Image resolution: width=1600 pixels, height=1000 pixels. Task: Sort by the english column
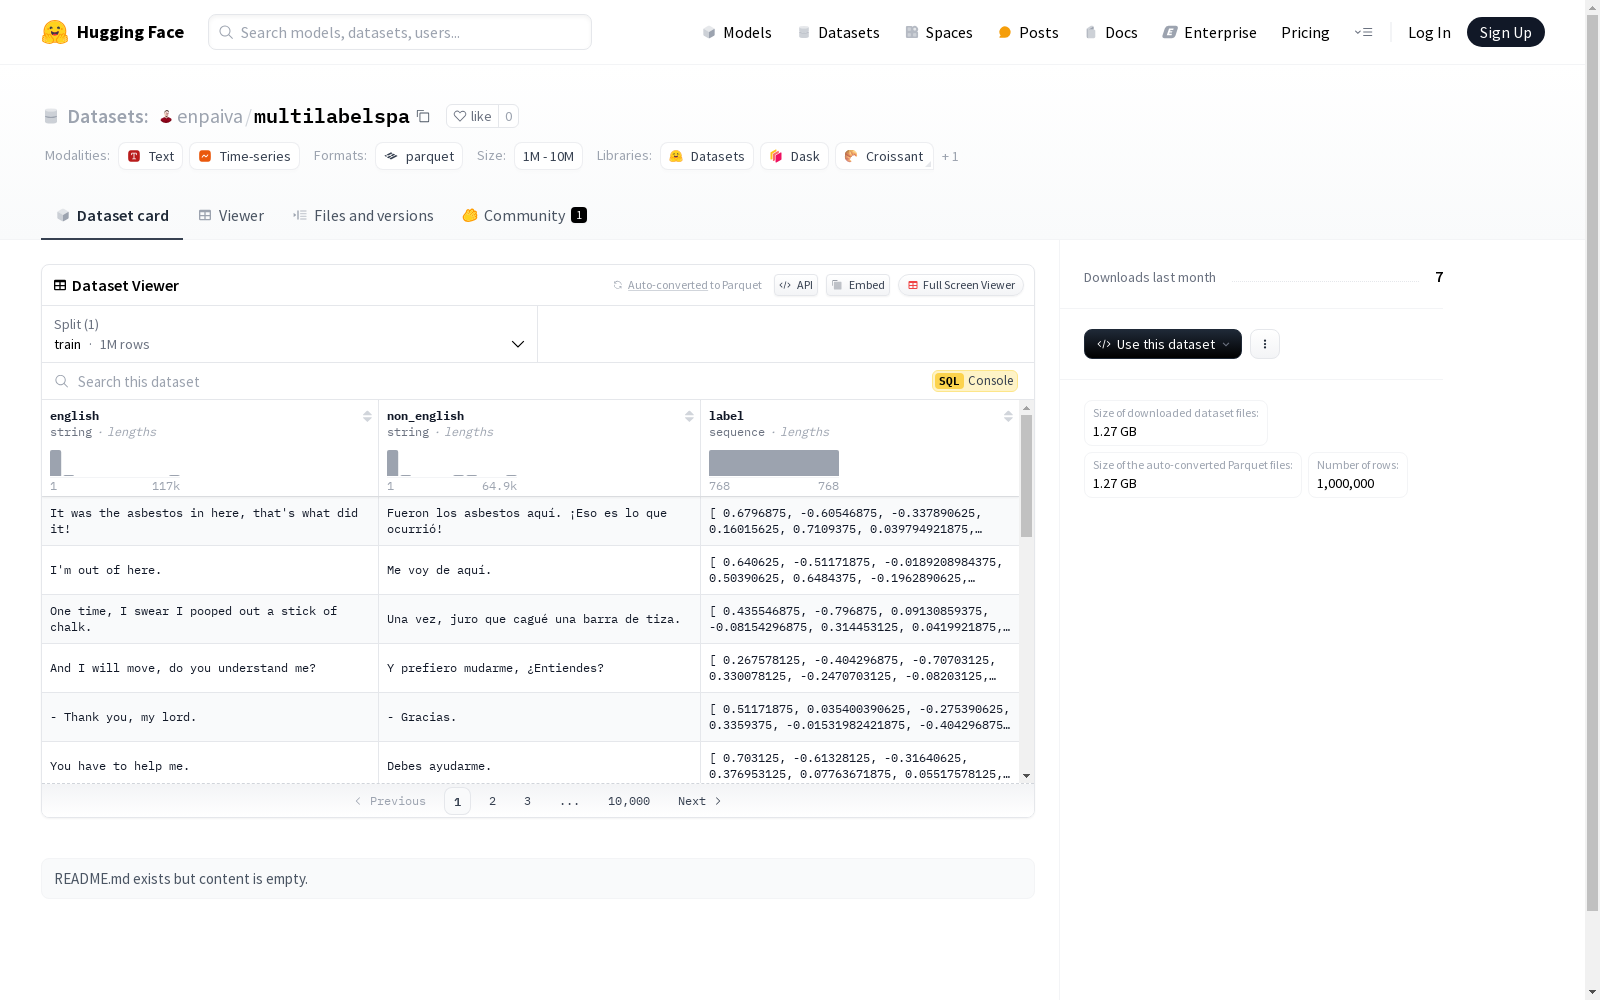coord(367,416)
